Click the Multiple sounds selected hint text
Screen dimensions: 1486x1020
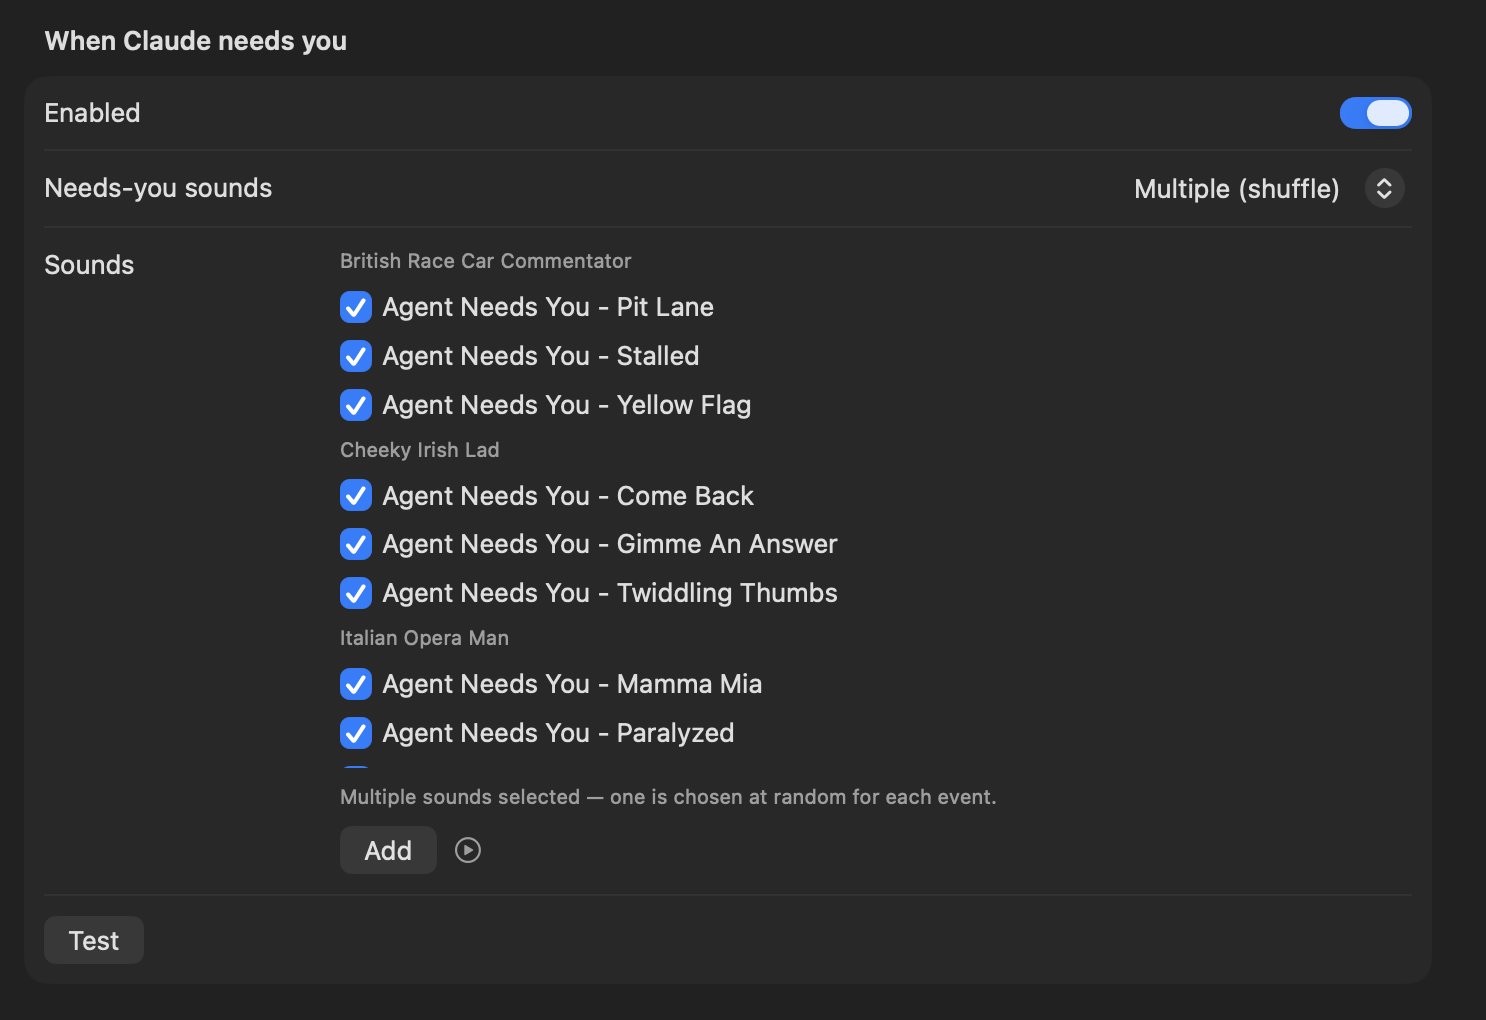668,797
